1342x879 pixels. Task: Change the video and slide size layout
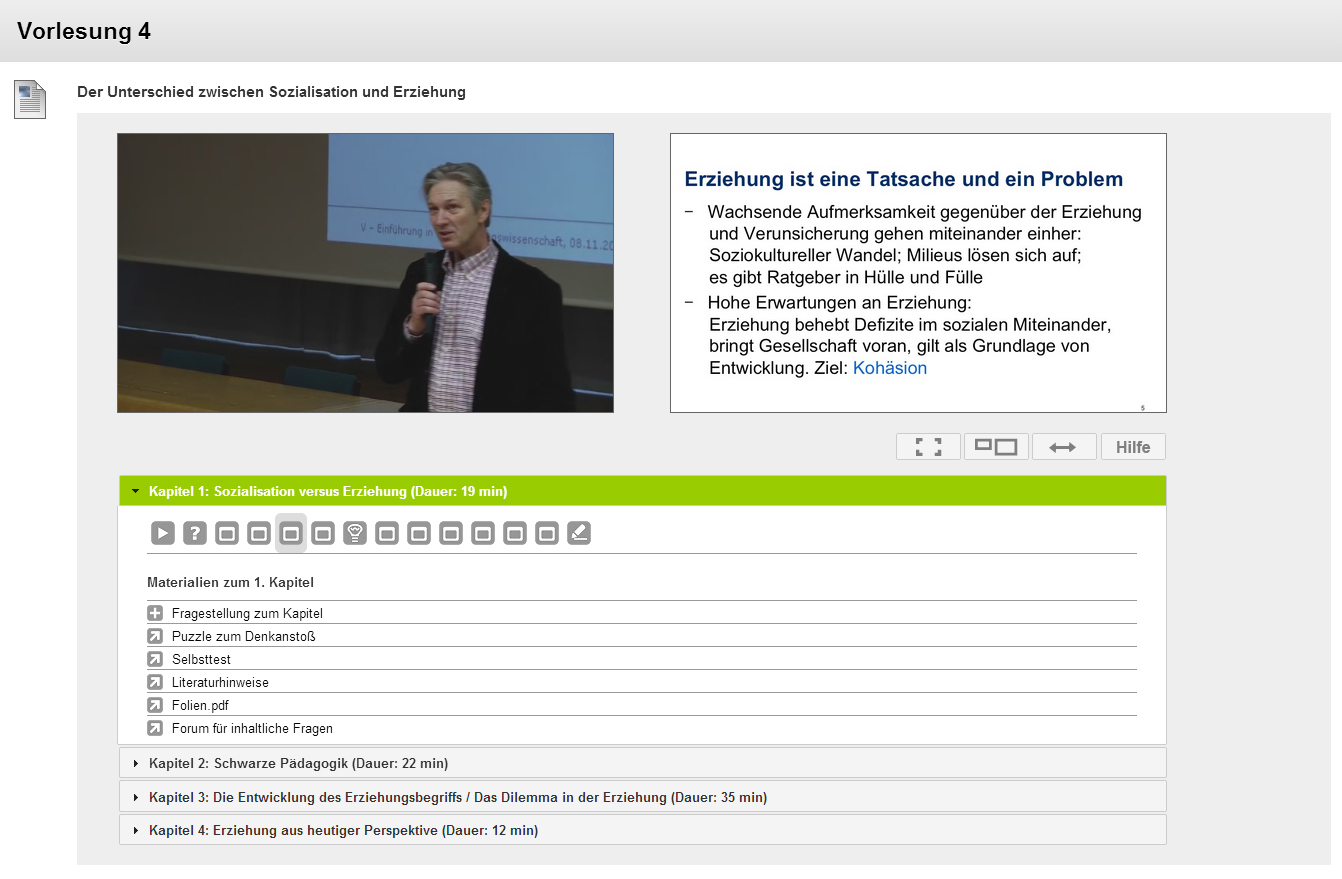996,447
